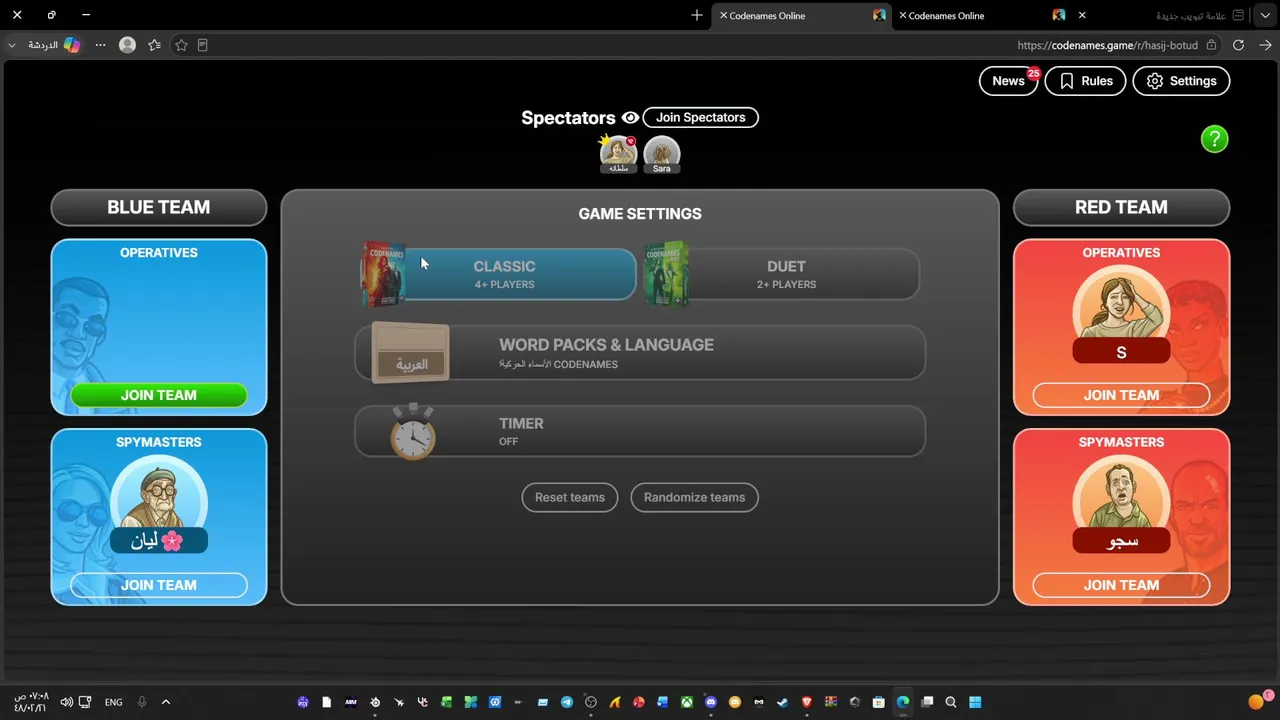Screen dimensions: 1280x720
Task: Click the Reset teams button
Action: point(570,497)
